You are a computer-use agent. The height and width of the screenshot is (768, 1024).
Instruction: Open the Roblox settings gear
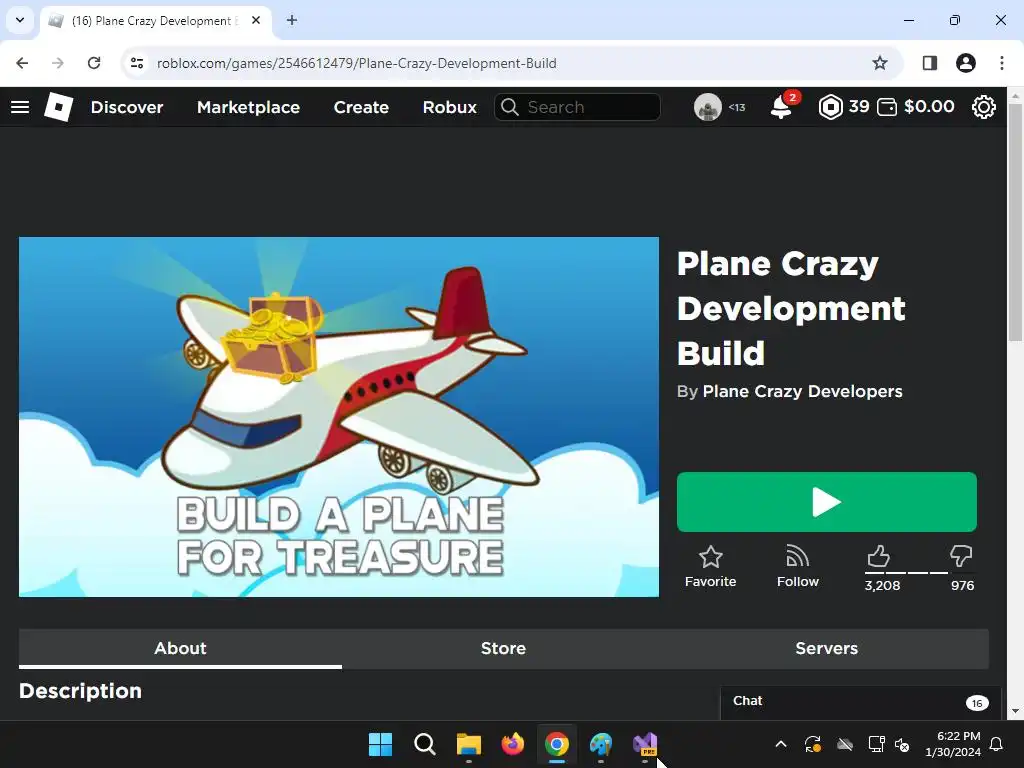(x=984, y=107)
